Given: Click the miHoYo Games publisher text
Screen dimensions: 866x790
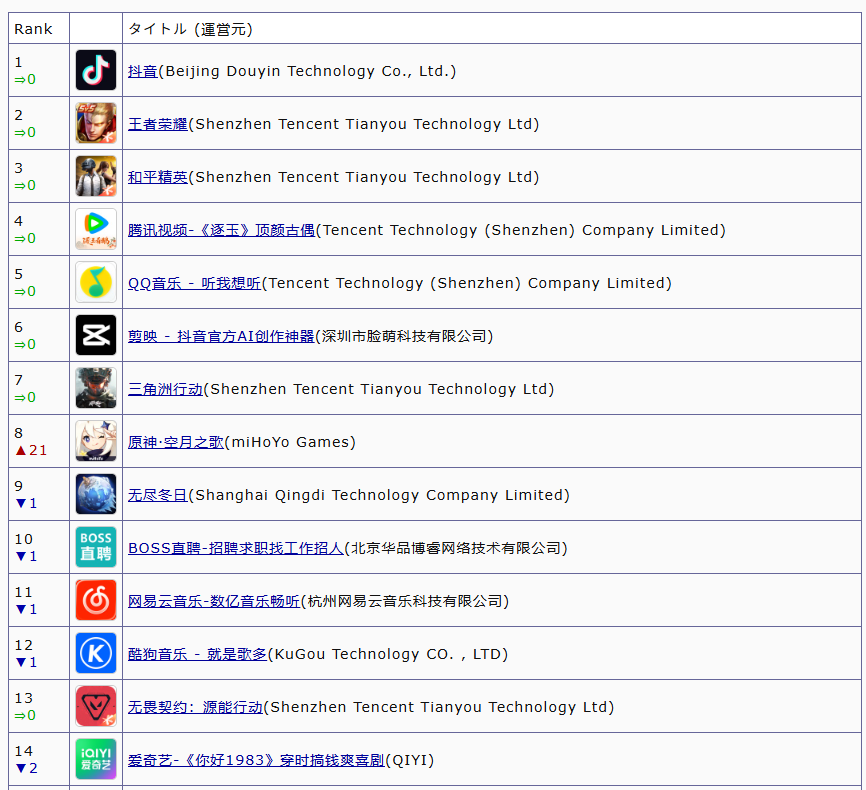Looking at the screenshot, I should tap(291, 443).
